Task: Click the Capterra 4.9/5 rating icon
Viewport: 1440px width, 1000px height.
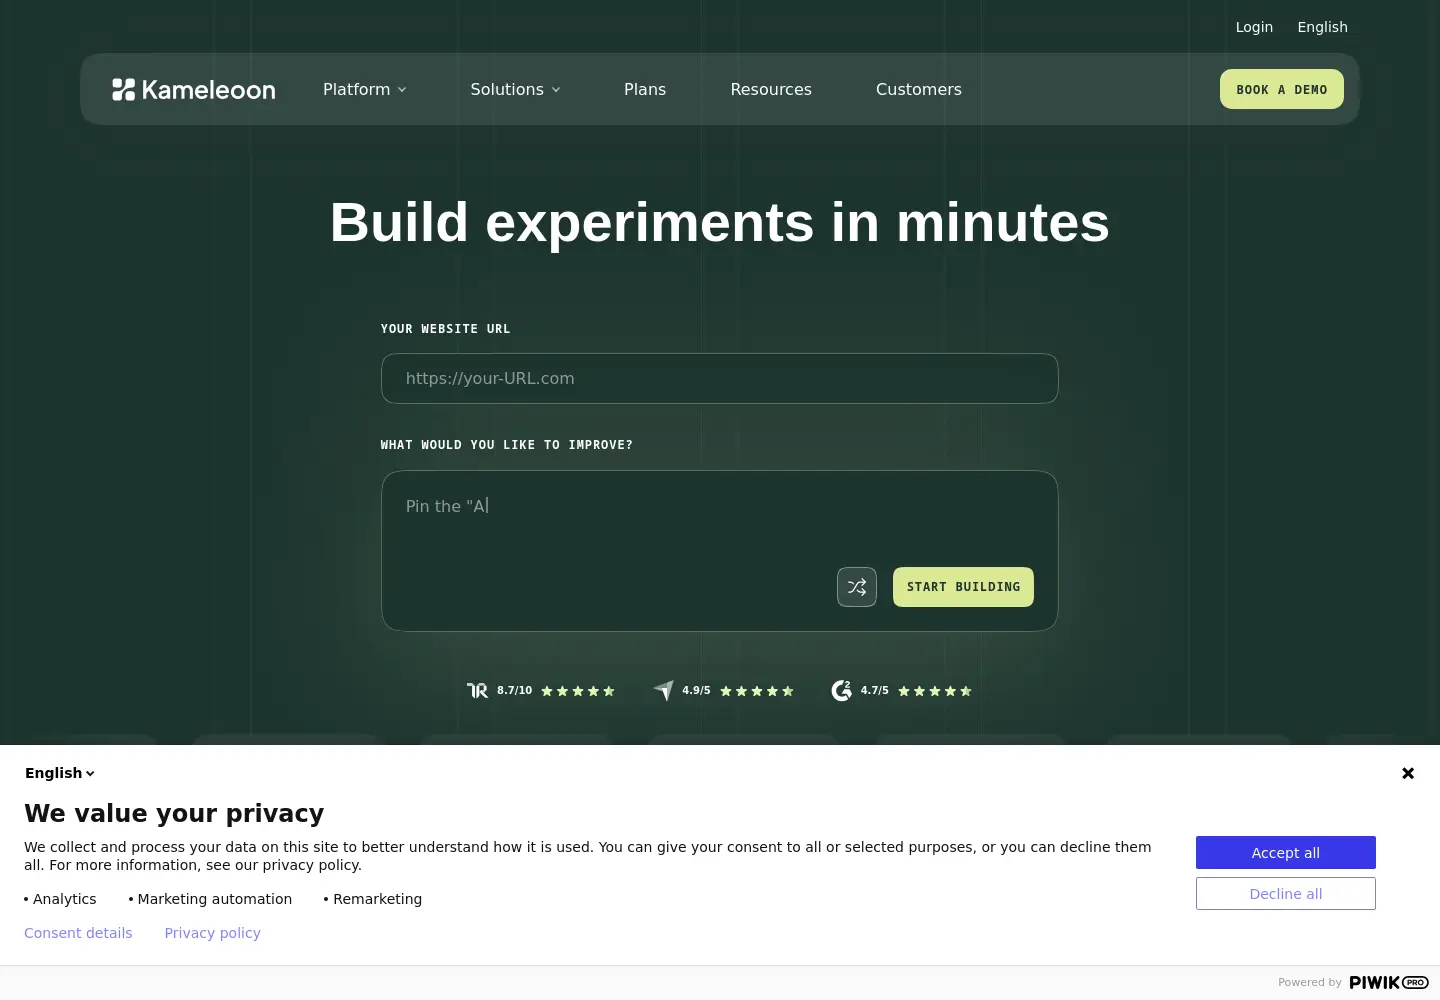Action: pyautogui.click(x=664, y=691)
